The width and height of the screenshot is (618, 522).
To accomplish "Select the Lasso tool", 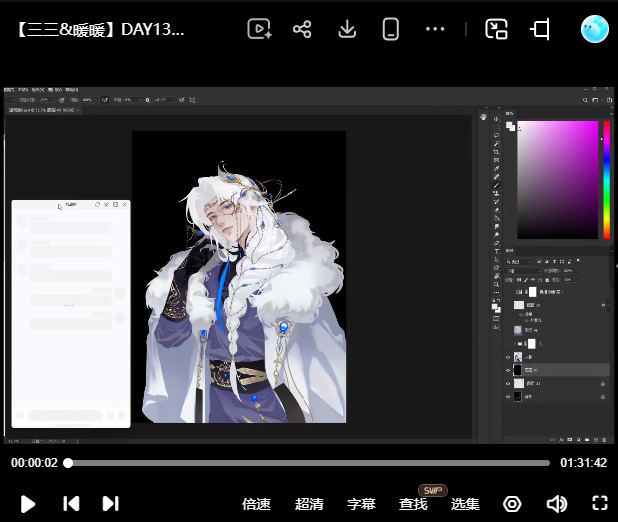I will pos(497,135).
